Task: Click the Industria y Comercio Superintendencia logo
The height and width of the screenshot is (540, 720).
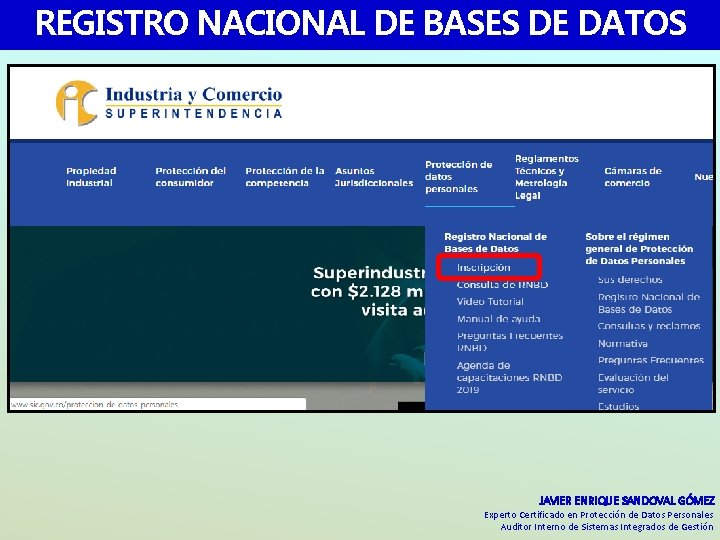Action: pos(169,103)
